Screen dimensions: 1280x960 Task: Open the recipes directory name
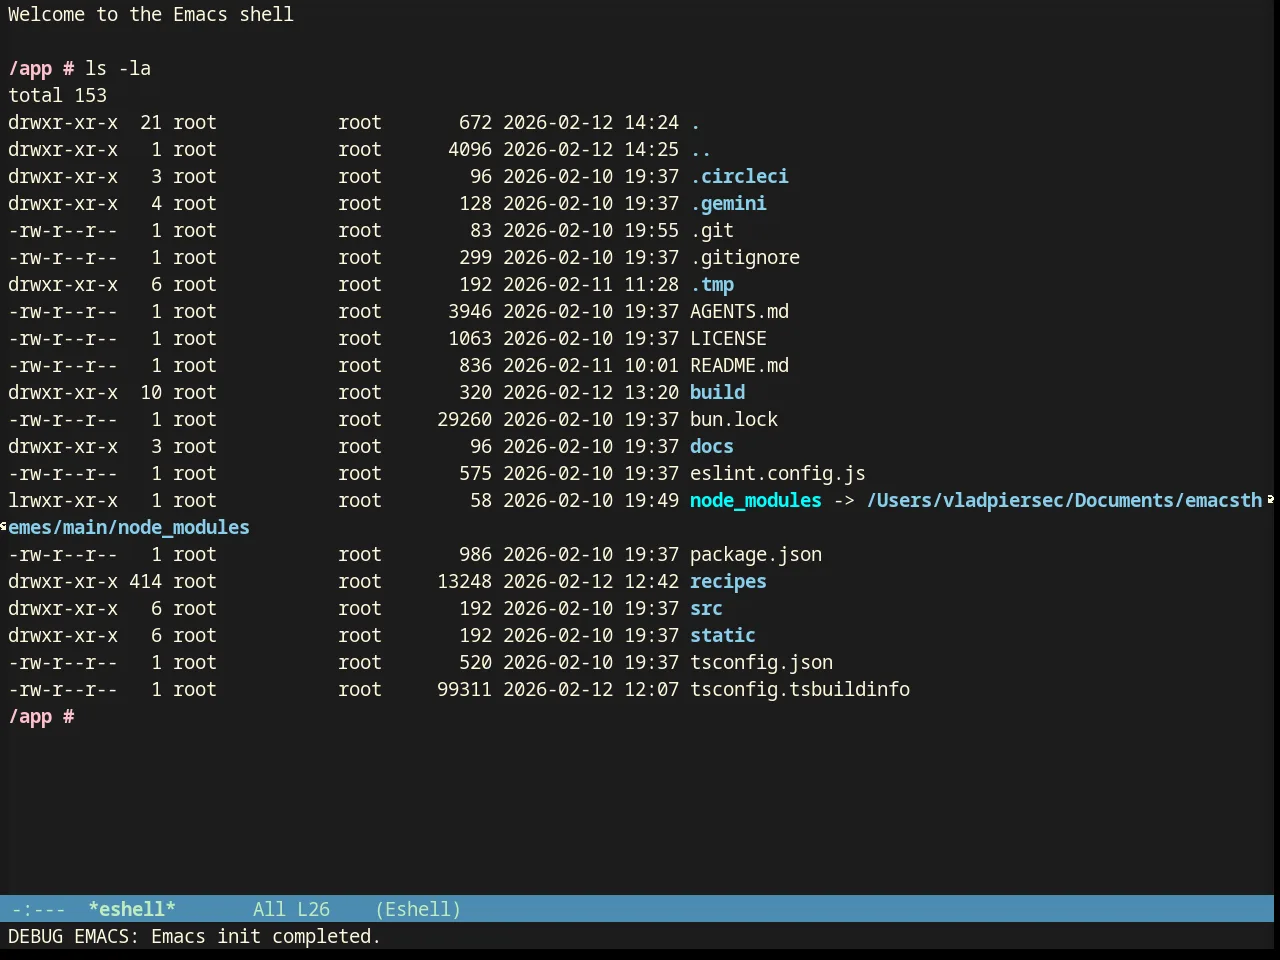tap(728, 581)
